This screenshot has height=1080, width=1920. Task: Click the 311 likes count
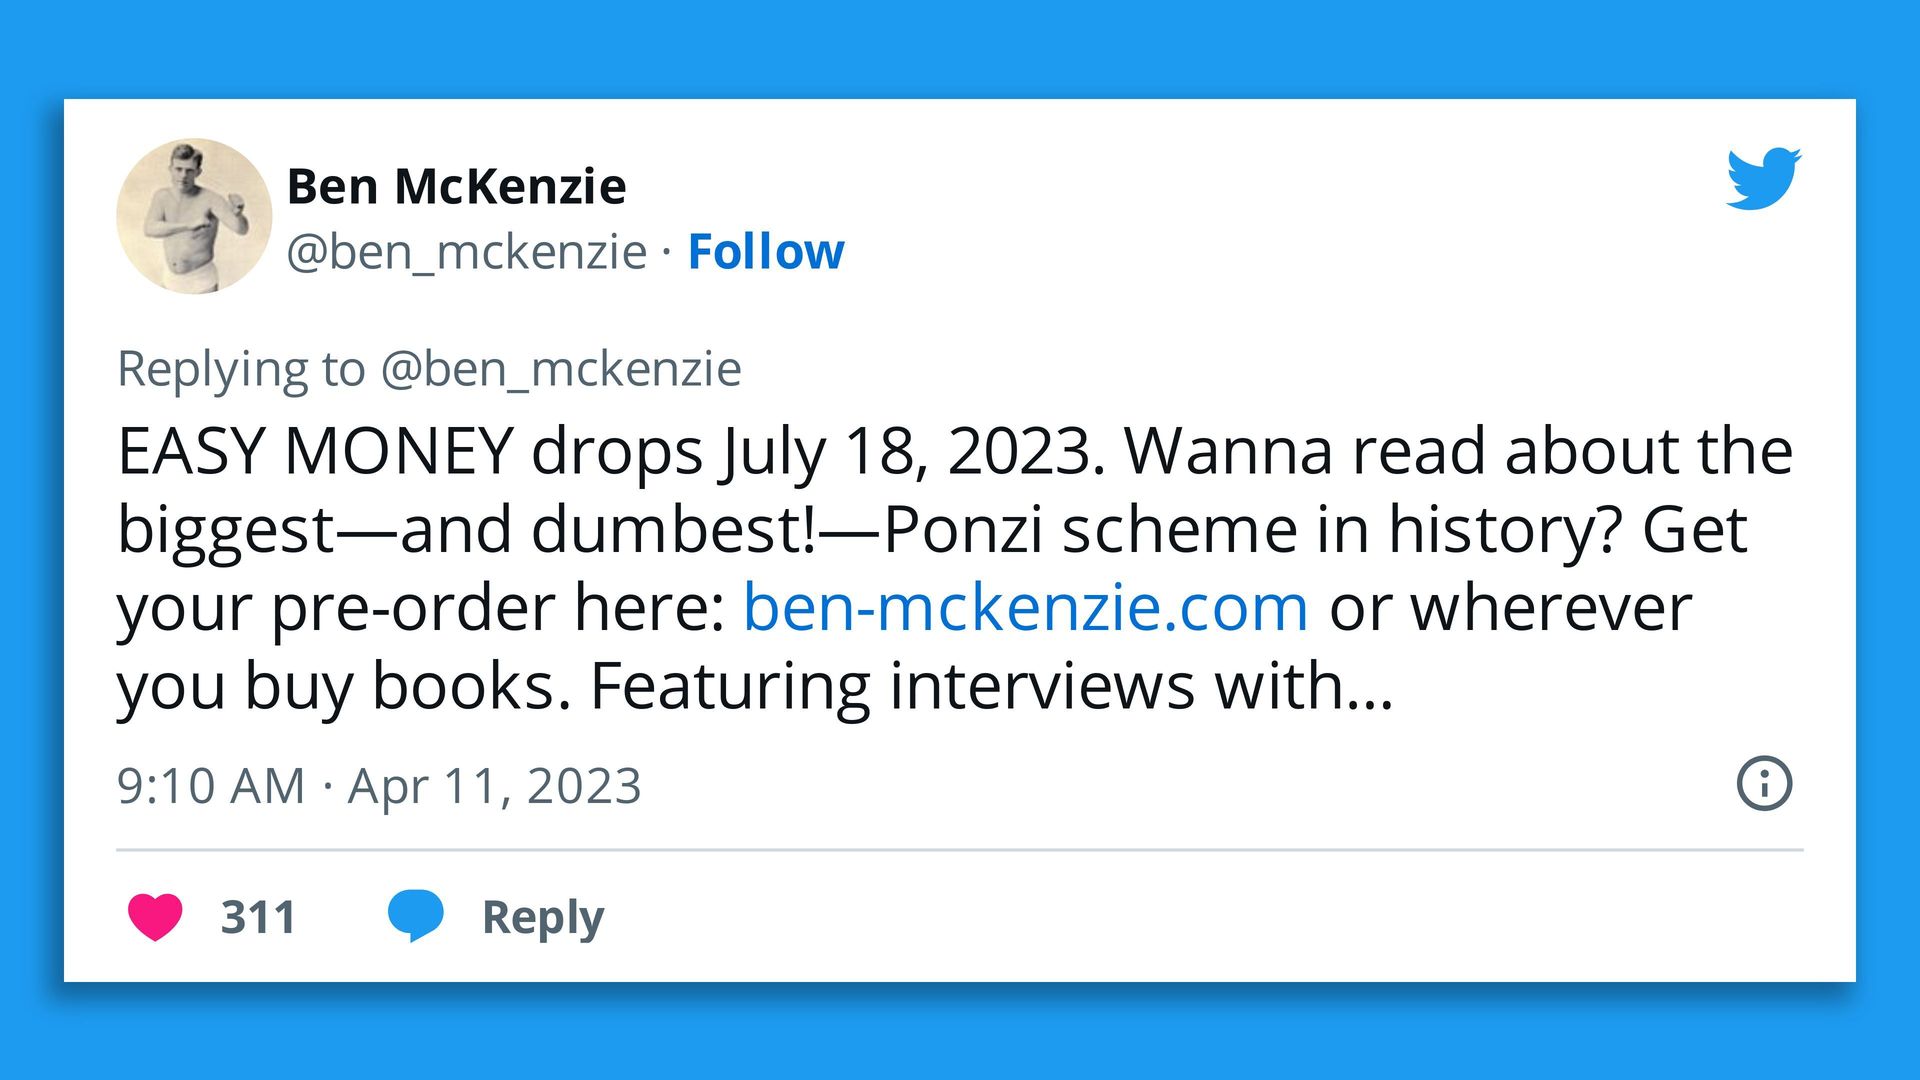point(258,917)
